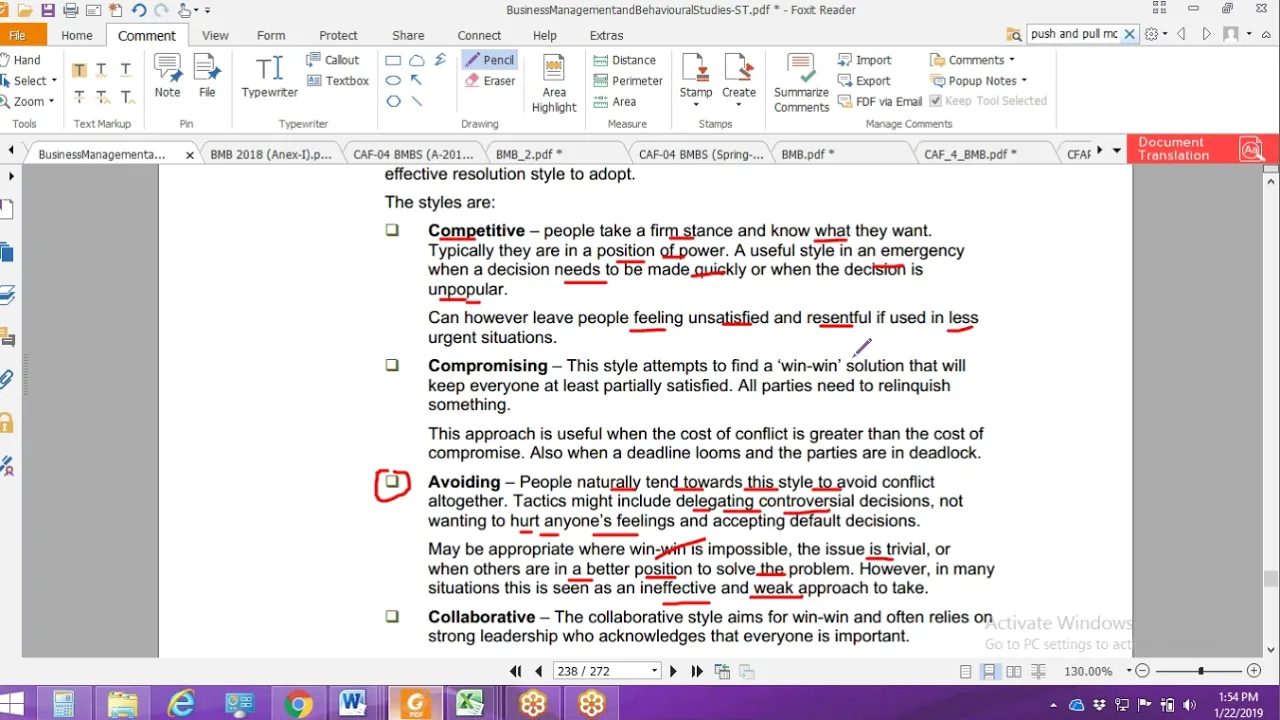Activate the Area Highlight tool

(x=554, y=82)
